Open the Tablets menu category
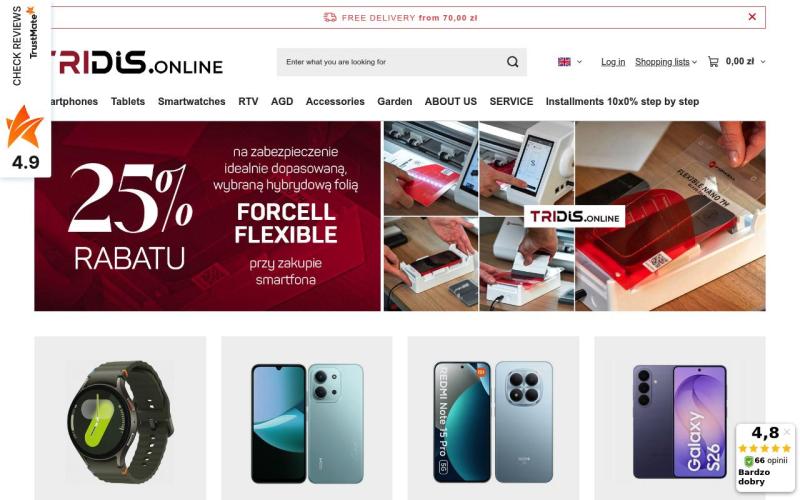Screen dimensions: 800x500 point(128,102)
